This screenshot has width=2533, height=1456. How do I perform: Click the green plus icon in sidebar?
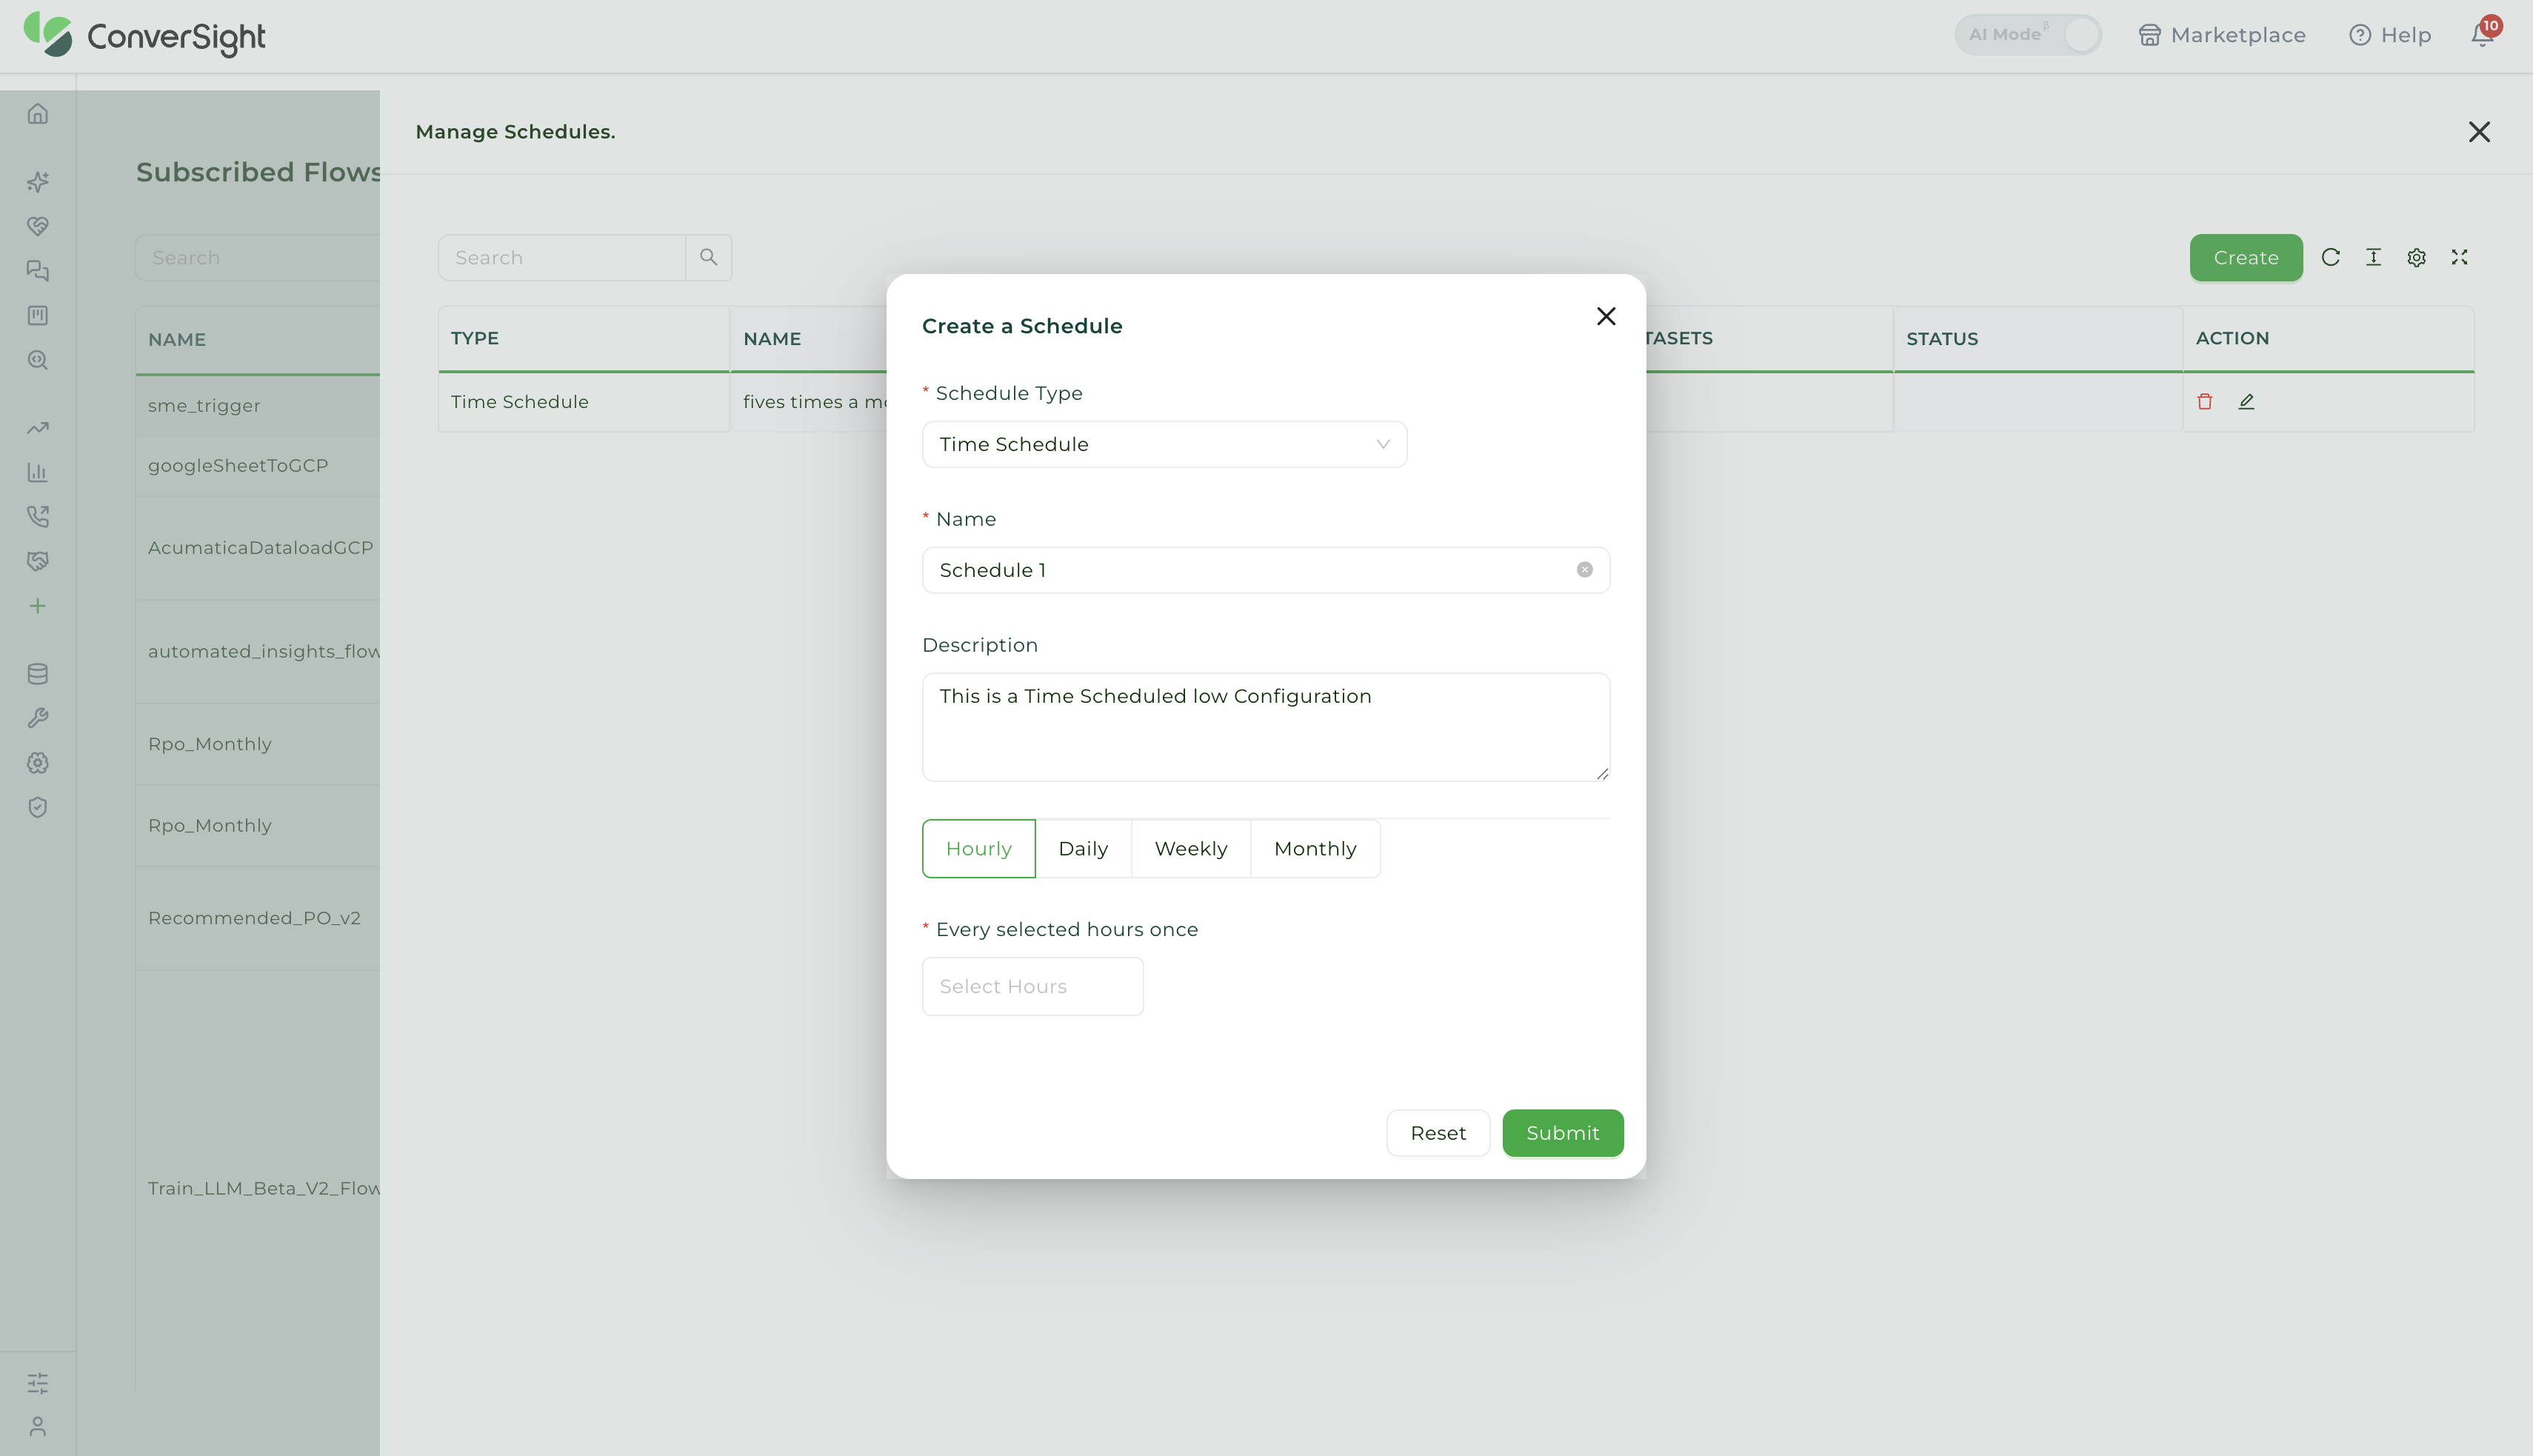tap(38, 606)
